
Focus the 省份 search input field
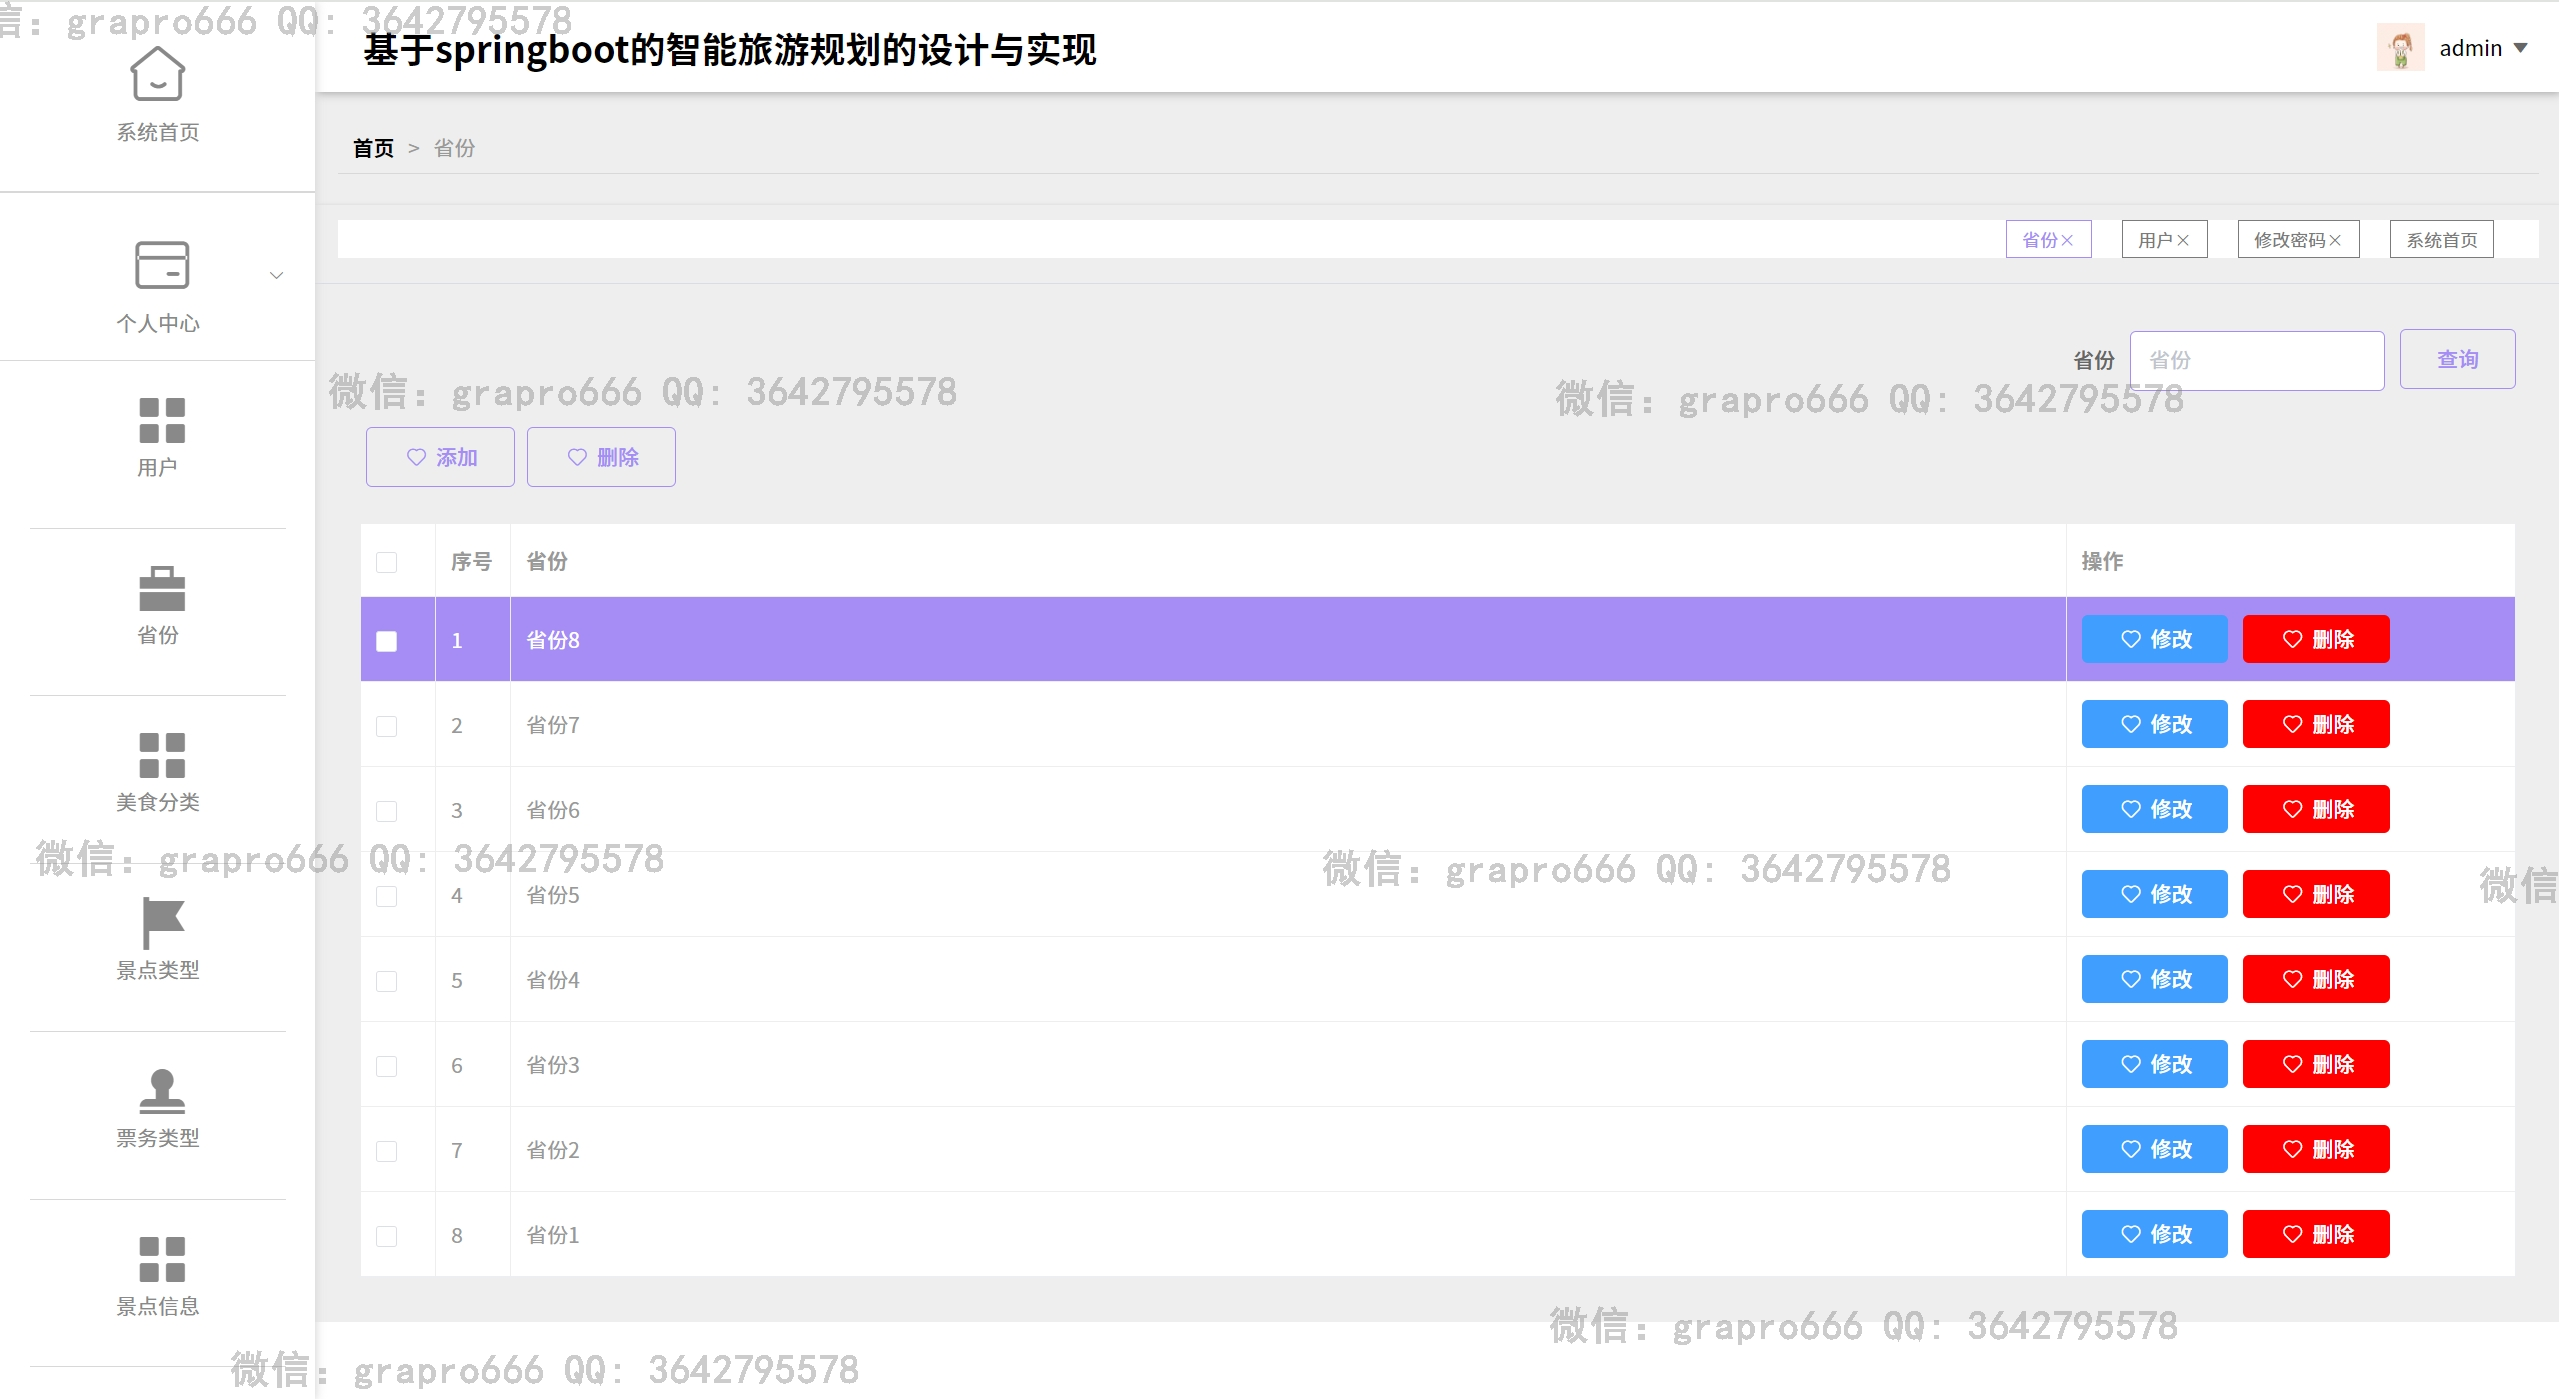[x=2256, y=360]
